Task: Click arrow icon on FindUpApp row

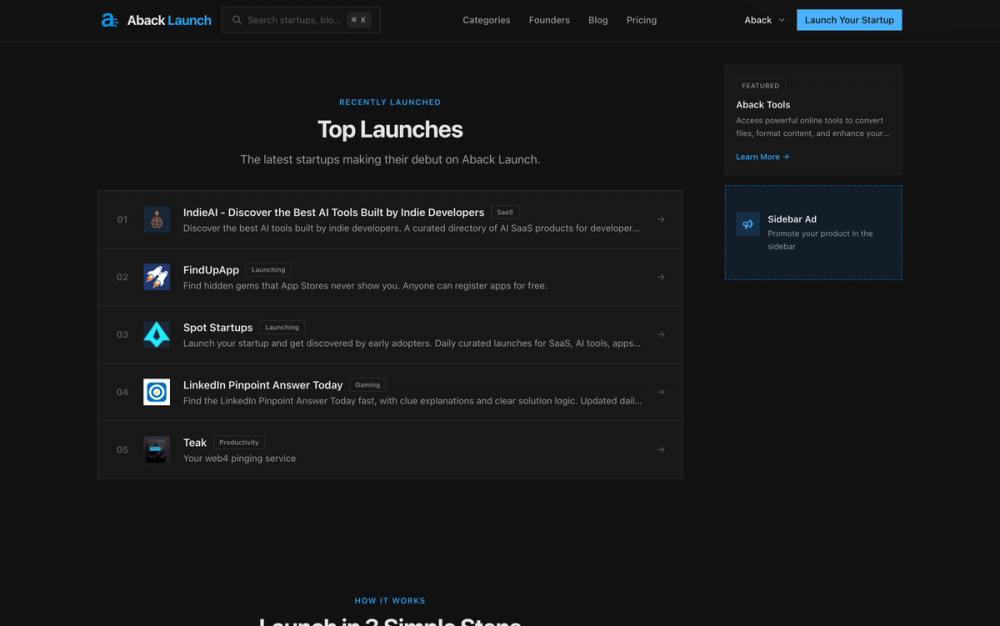Action: (661, 277)
